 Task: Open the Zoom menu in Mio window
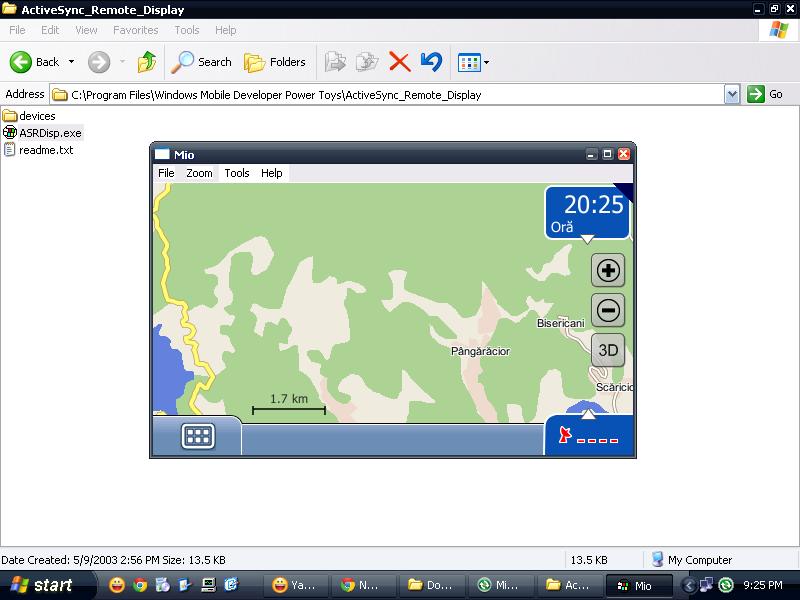(200, 173)
